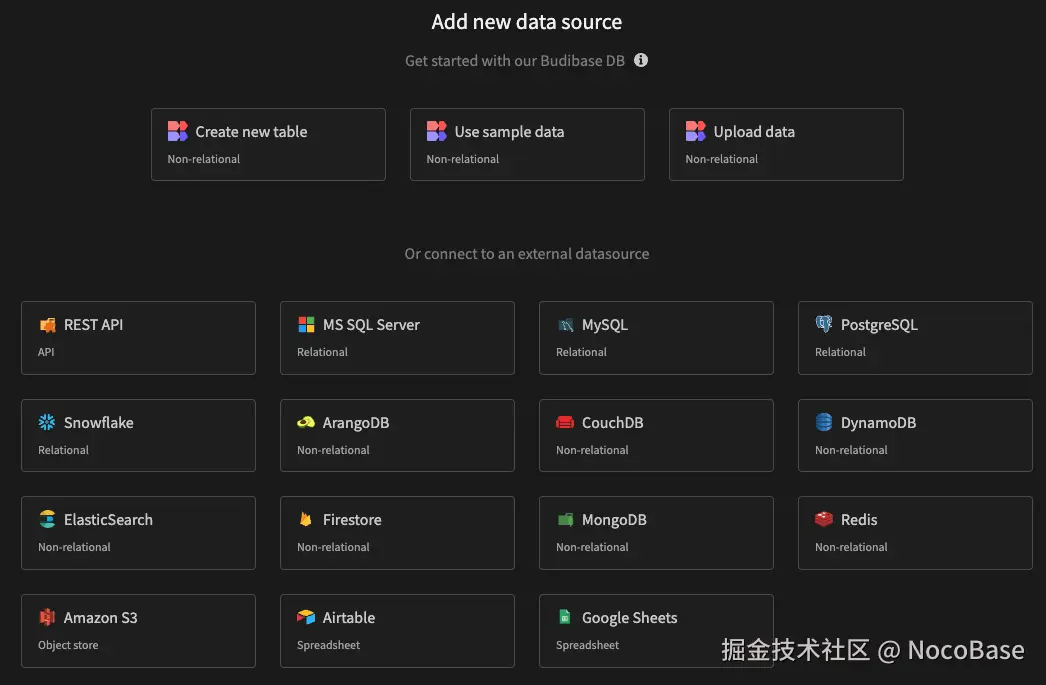Select the REST API data source
The image size is (1046, 685).
138,337
